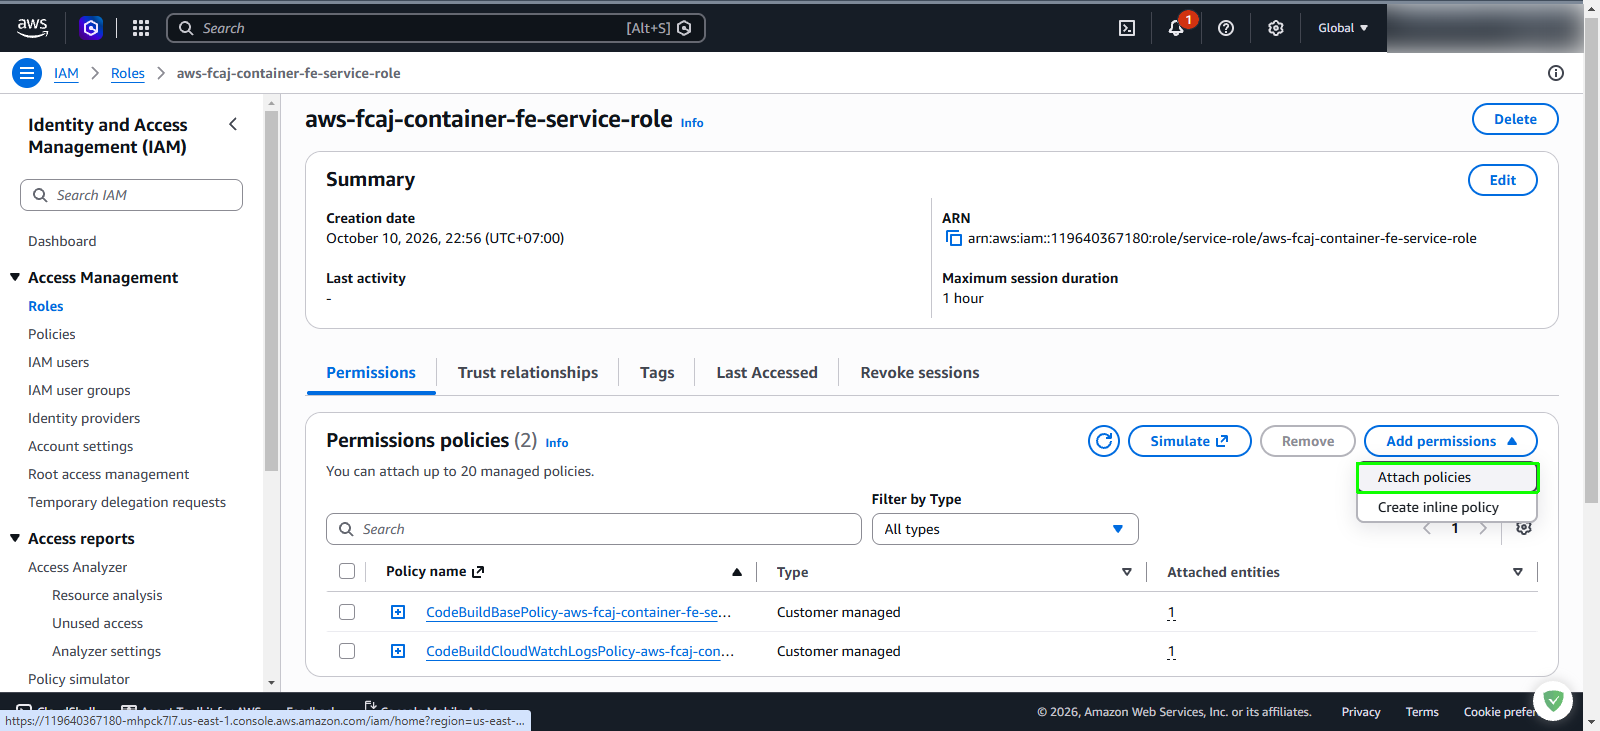Open IAM users in the sidebar

tap(59, 362)
